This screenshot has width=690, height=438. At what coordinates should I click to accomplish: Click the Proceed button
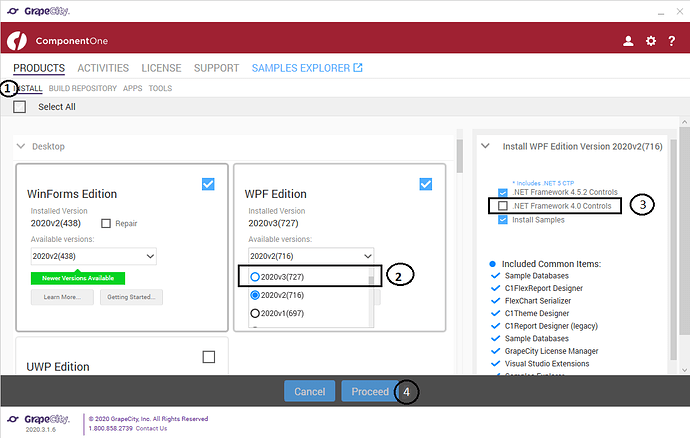[370, 391]
